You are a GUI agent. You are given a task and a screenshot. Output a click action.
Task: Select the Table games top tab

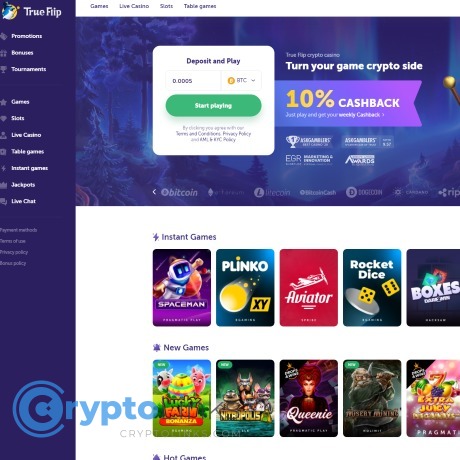tap(200, 6)
